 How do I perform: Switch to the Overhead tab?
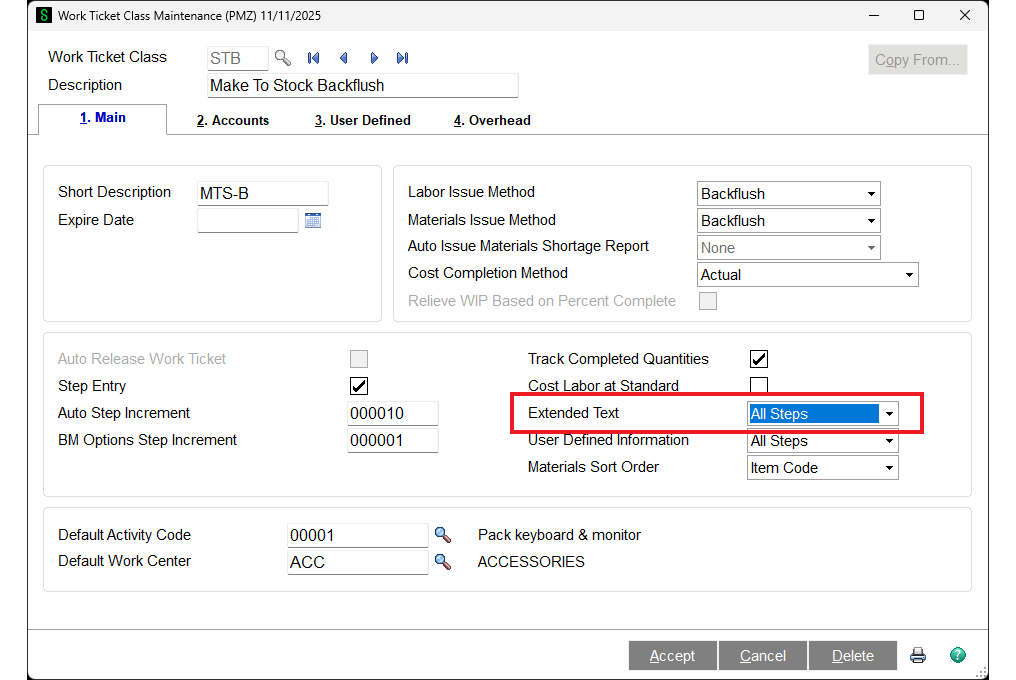click(x=492, y=120)
